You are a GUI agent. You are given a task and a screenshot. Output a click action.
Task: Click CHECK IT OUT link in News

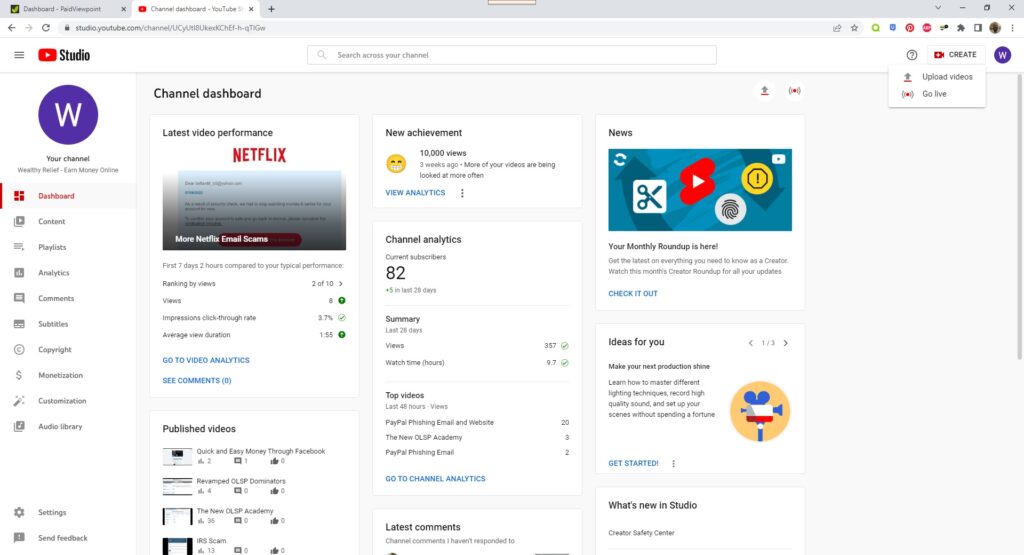[633, 294]
